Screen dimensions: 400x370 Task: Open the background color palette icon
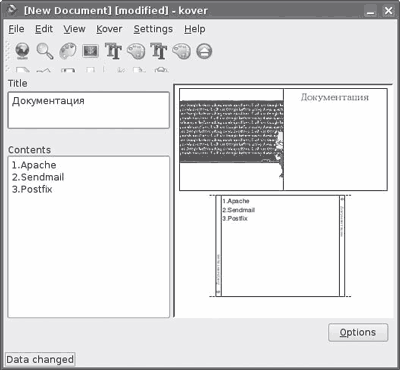click(x=68, y=51)
